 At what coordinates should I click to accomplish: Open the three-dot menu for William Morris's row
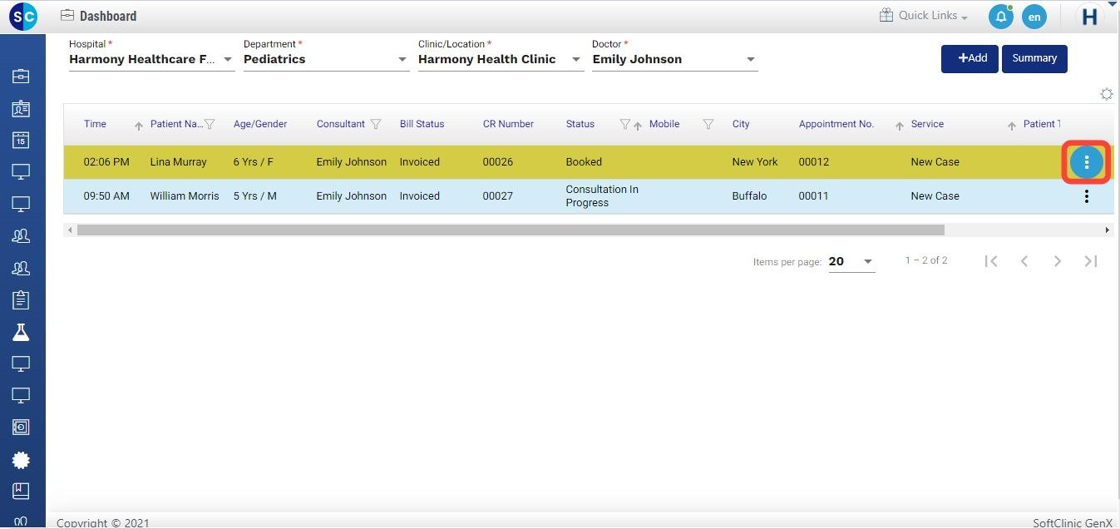coord(1086,196)
